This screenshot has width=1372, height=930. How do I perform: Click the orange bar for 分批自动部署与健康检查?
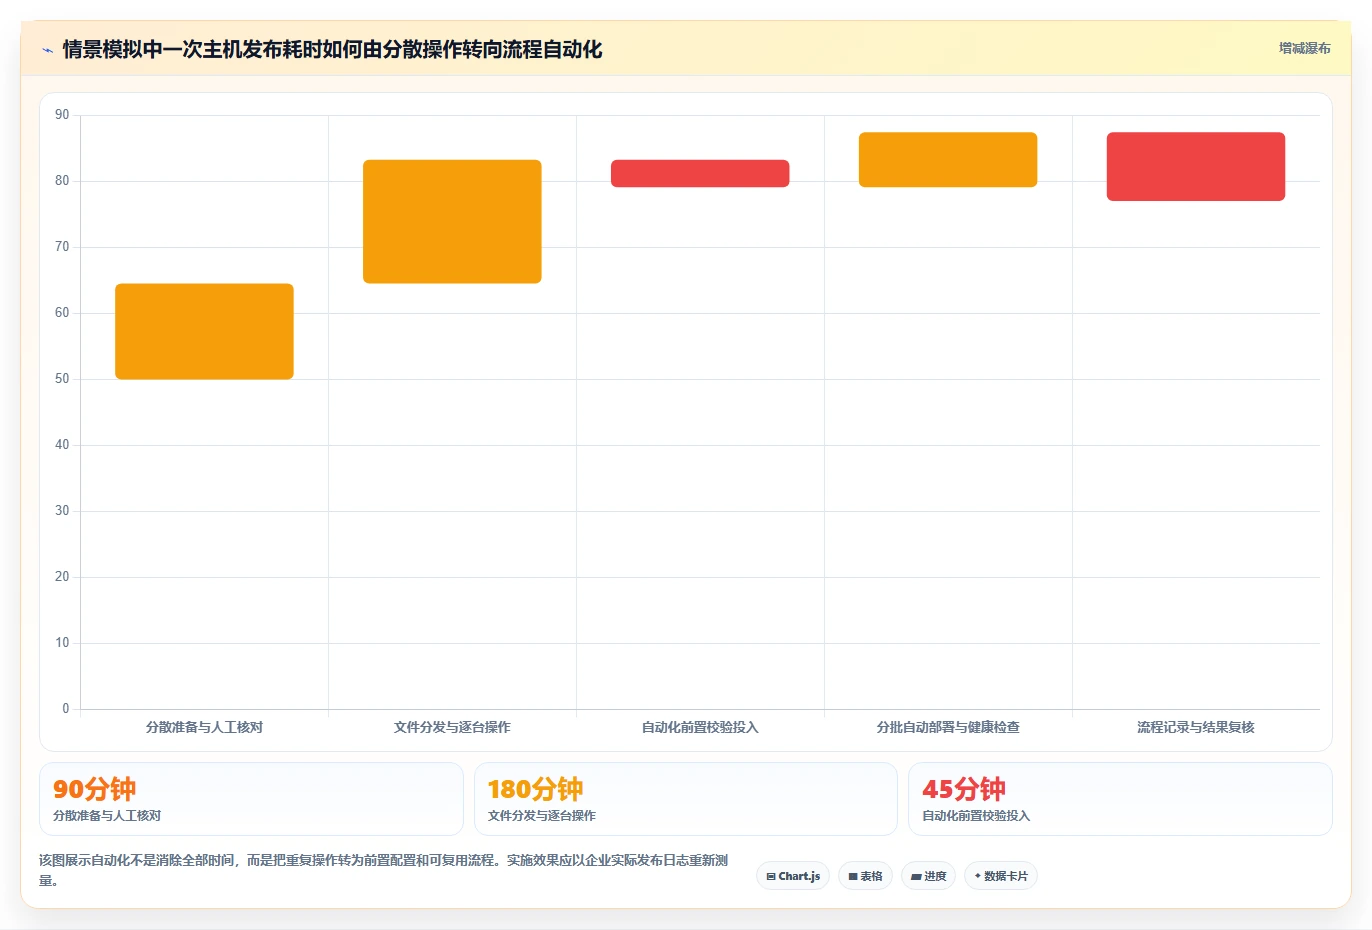click(x=948, y=159)
